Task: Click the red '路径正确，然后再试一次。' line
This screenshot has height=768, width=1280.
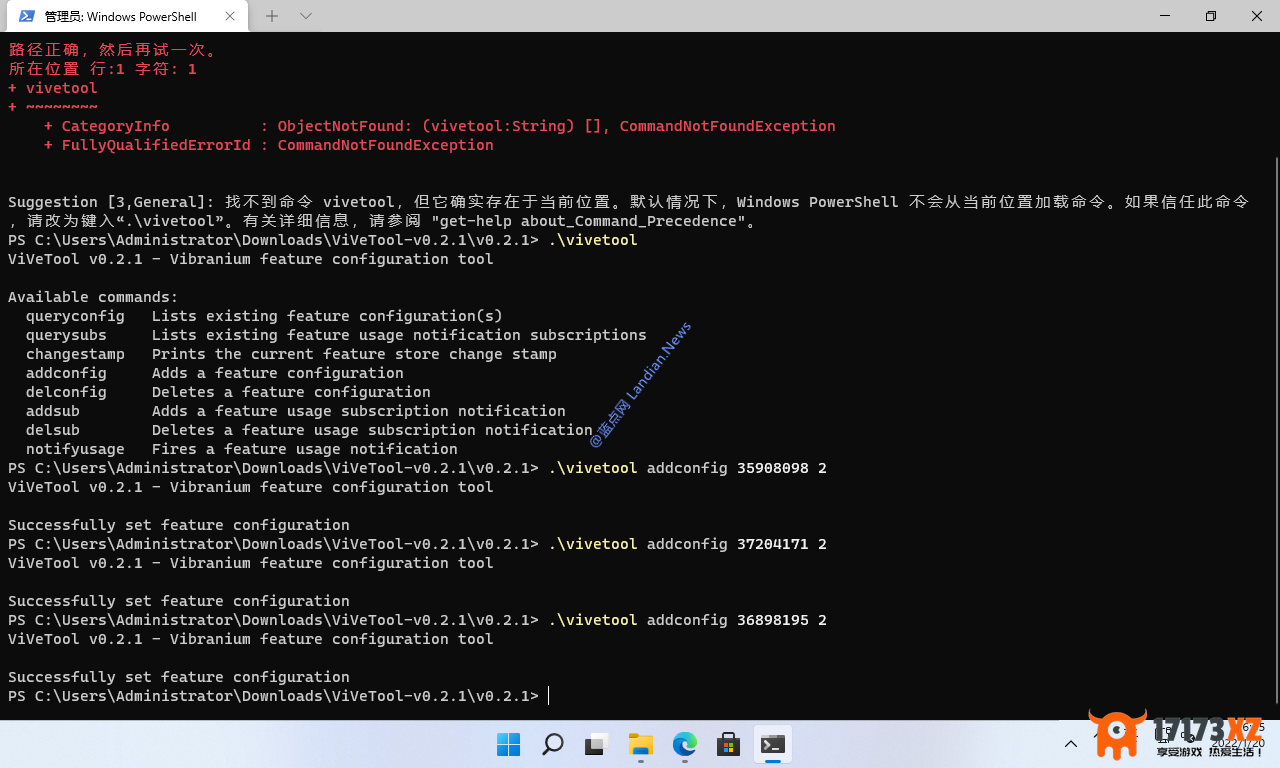Action: pos(112,50)
